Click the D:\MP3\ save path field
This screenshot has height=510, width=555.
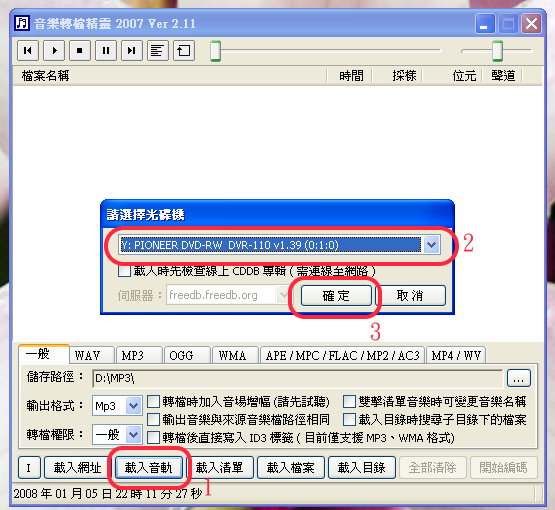[x=297, y=378]
